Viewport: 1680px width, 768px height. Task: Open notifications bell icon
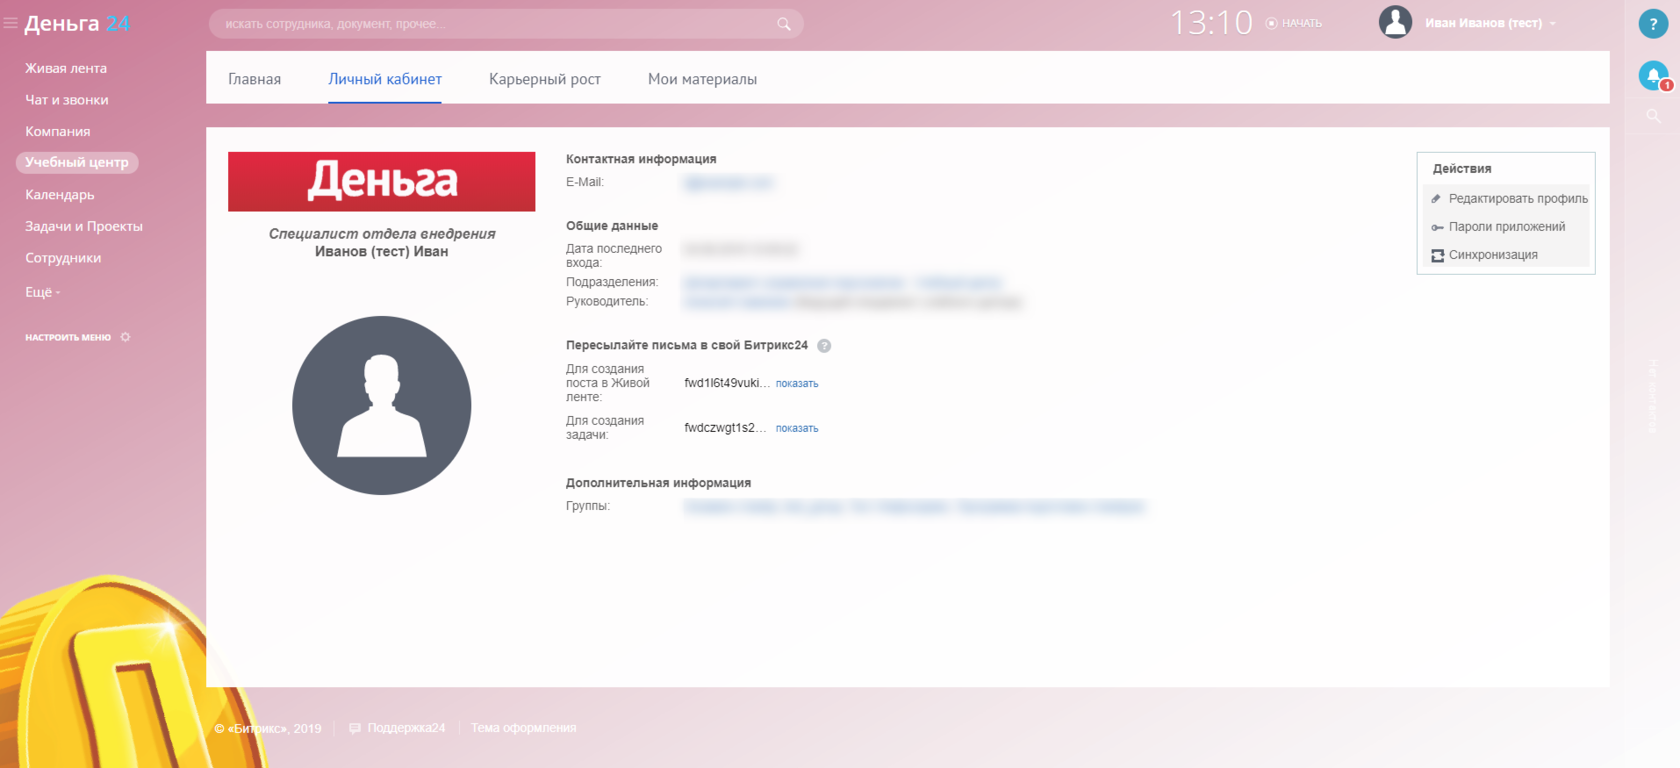pos(1653,75)
